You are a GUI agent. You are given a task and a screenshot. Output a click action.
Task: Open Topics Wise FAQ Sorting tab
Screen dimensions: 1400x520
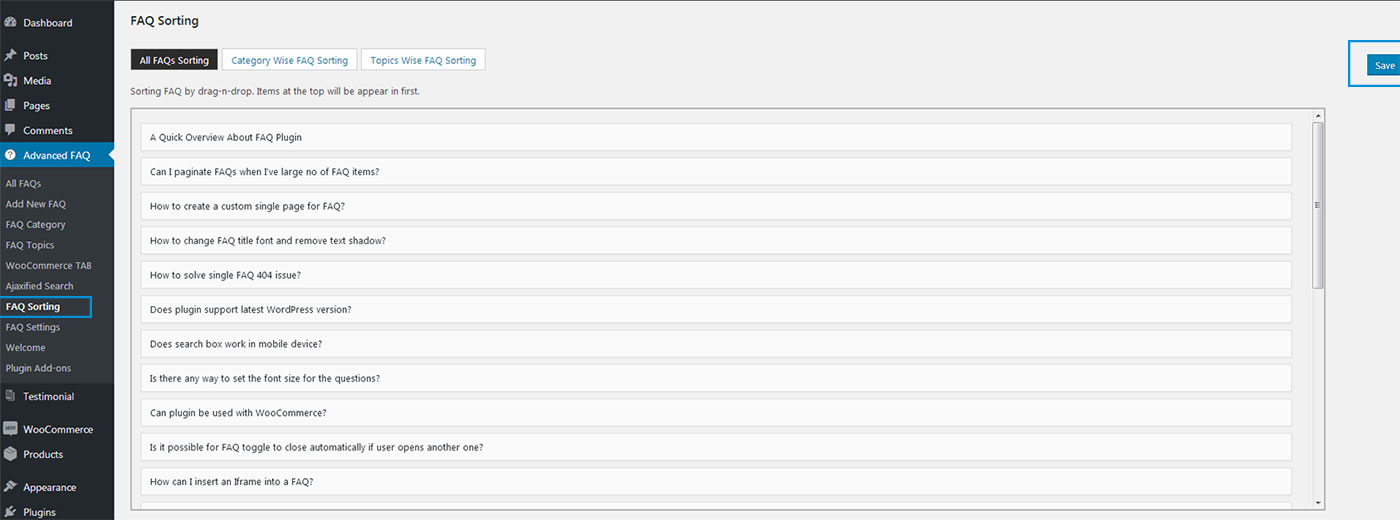423,60
